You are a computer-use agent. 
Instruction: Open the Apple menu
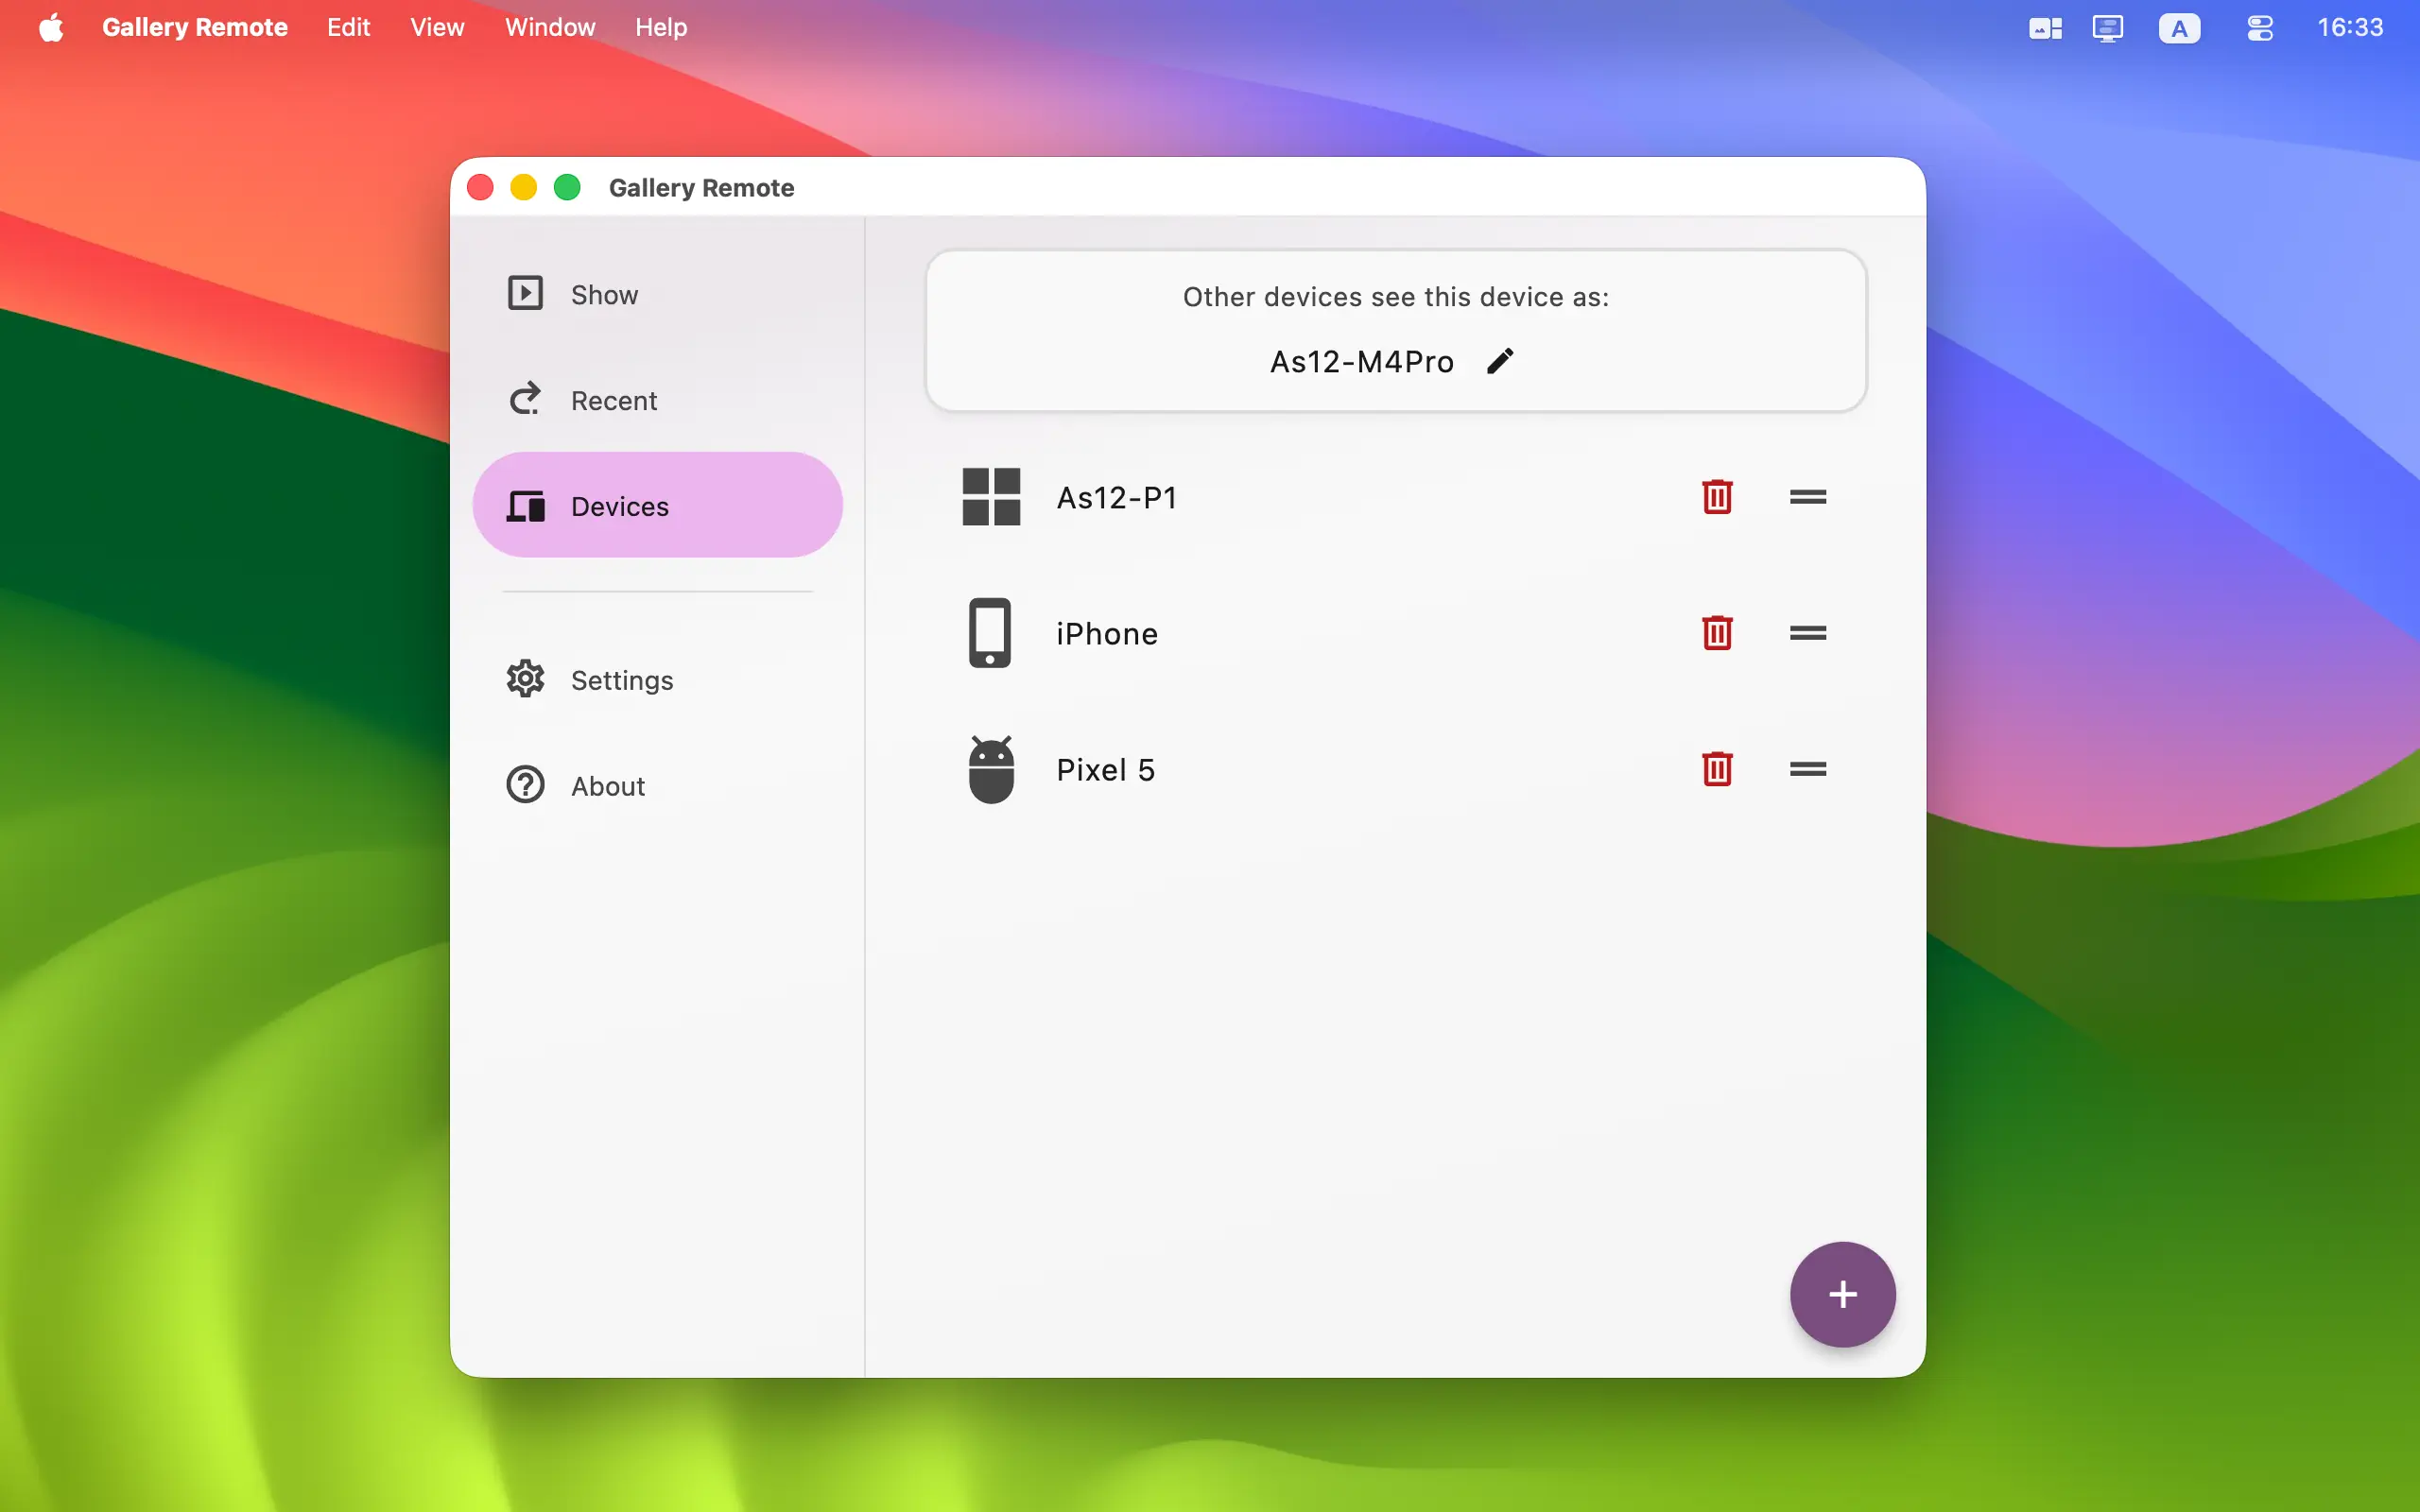coord(52,27)
